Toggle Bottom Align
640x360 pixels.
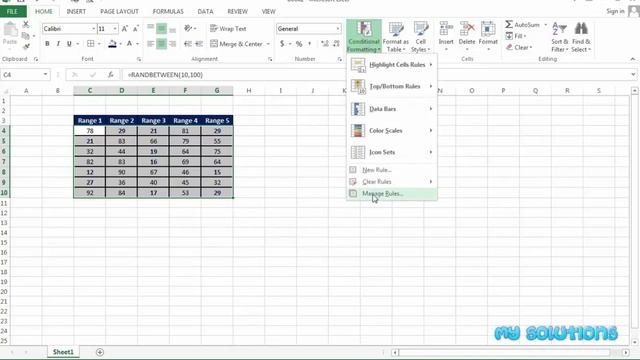click(173, 29)
